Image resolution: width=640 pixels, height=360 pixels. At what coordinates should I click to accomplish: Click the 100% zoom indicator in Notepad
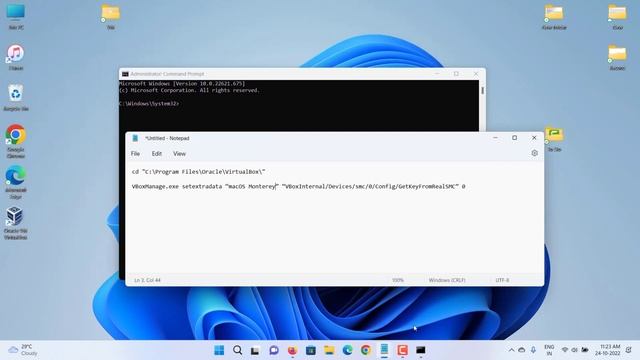pos(398,280)
